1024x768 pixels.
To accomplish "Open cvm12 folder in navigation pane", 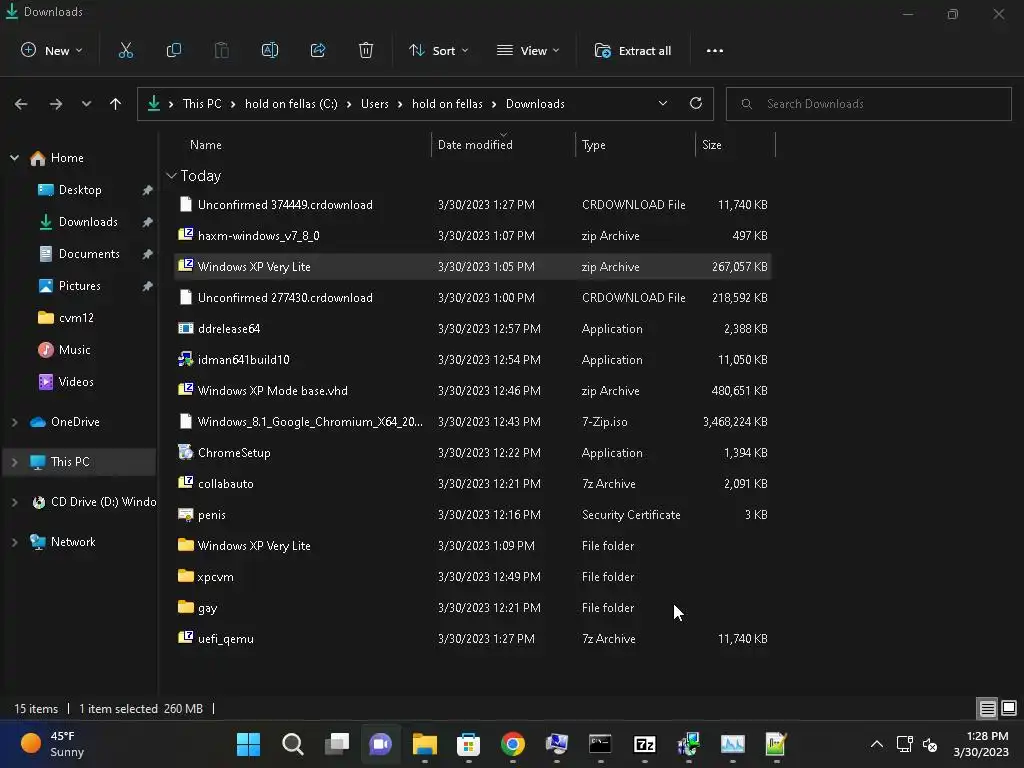I will 76,318.
